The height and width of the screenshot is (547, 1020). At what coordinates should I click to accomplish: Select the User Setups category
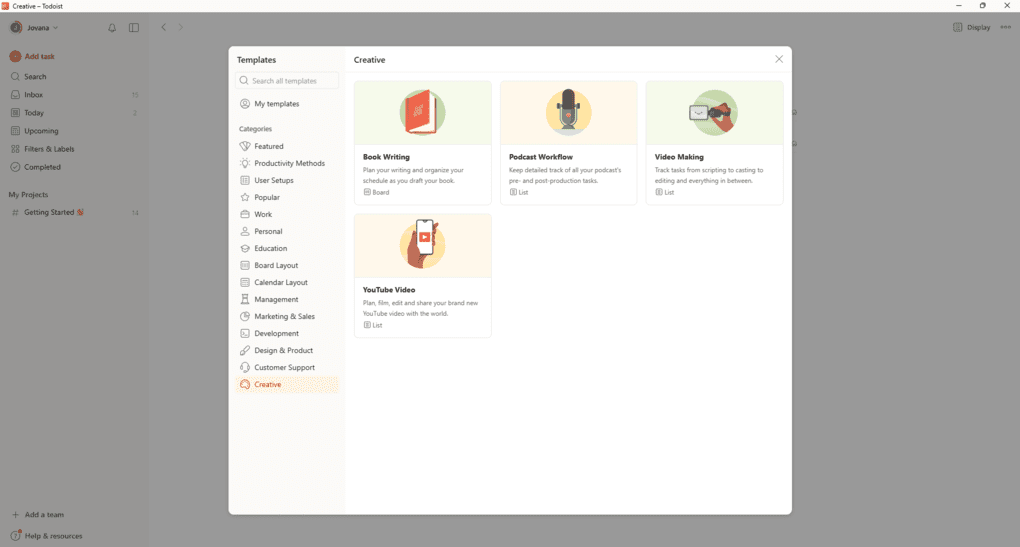click(287, 180)
